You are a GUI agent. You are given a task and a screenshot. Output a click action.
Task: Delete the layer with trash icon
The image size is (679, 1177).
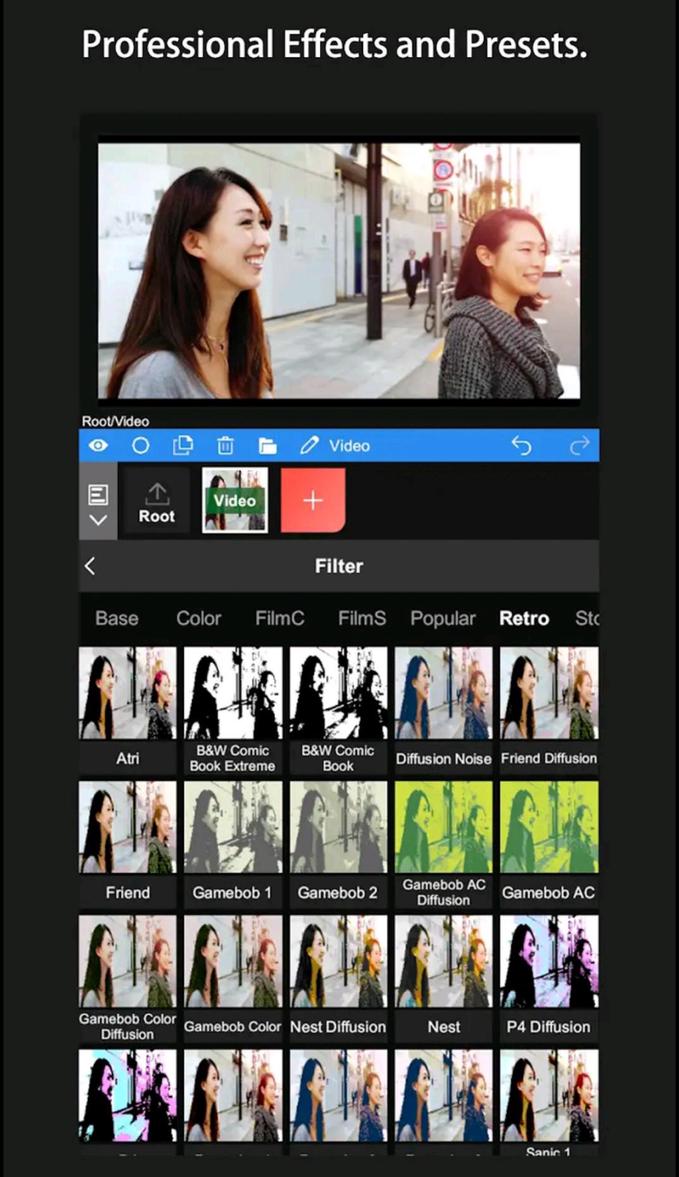click(x=225, y=446)
